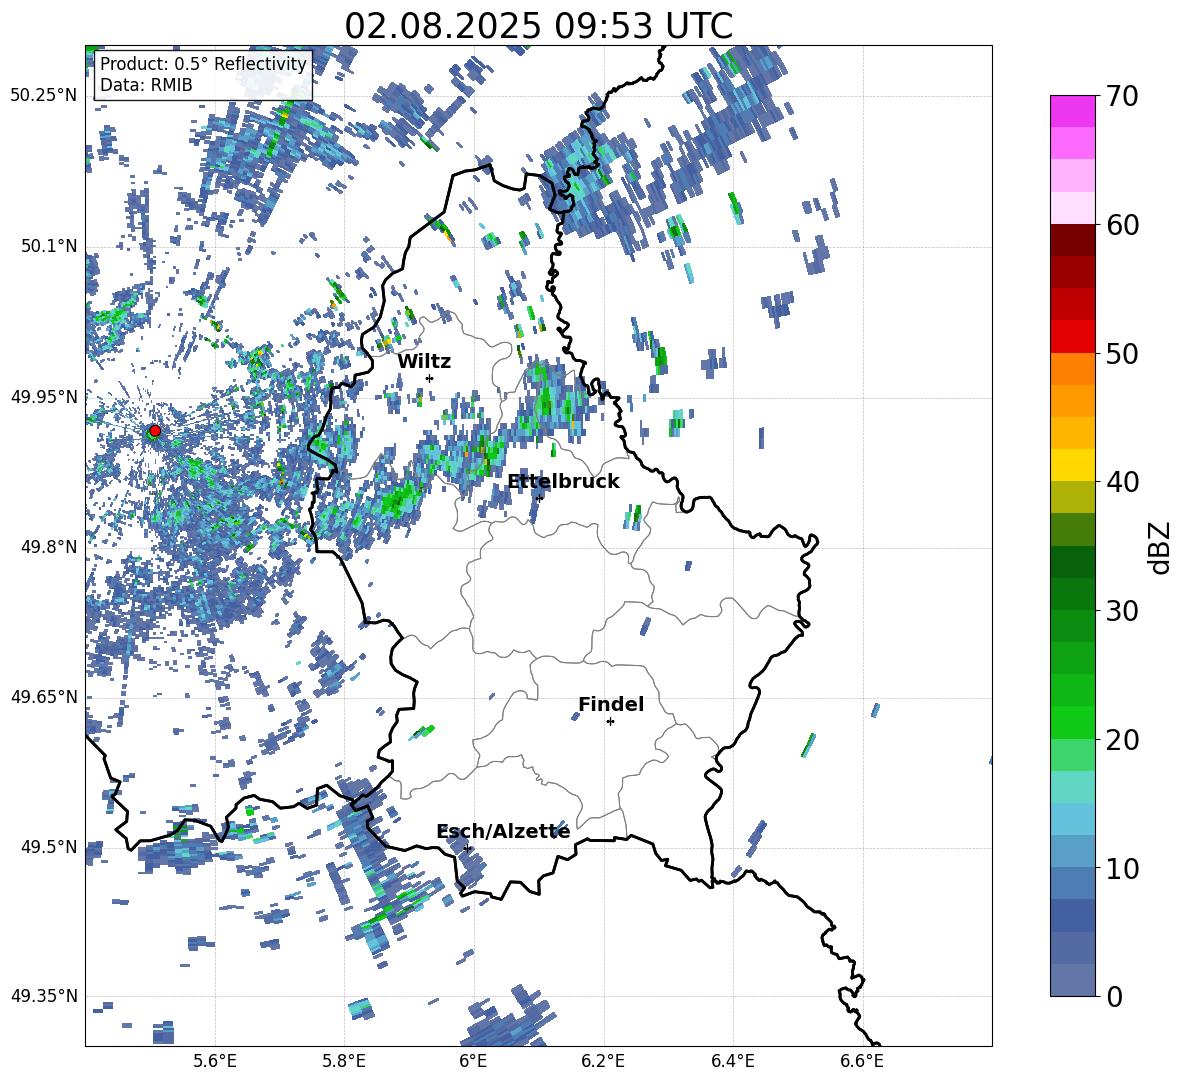The width and height of the screenshot is (1184, 1081).
Task: Click the red radar site marker
Action: [x=155, y=431]
